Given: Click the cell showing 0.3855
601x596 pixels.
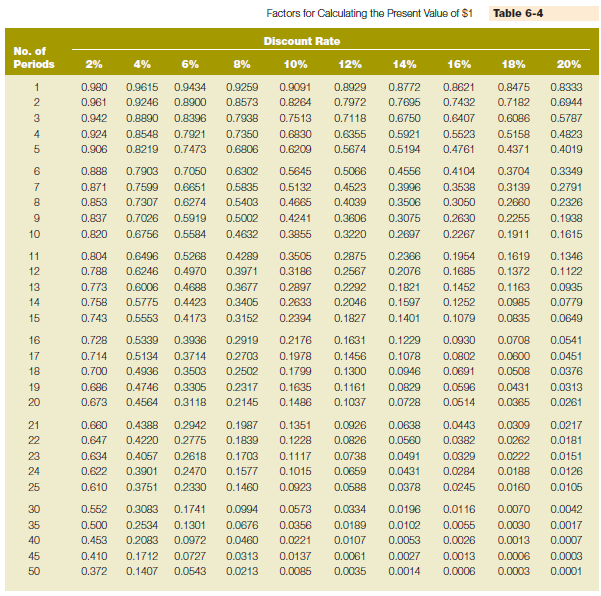Looking at the screenshot, I should tap(295, 234).
